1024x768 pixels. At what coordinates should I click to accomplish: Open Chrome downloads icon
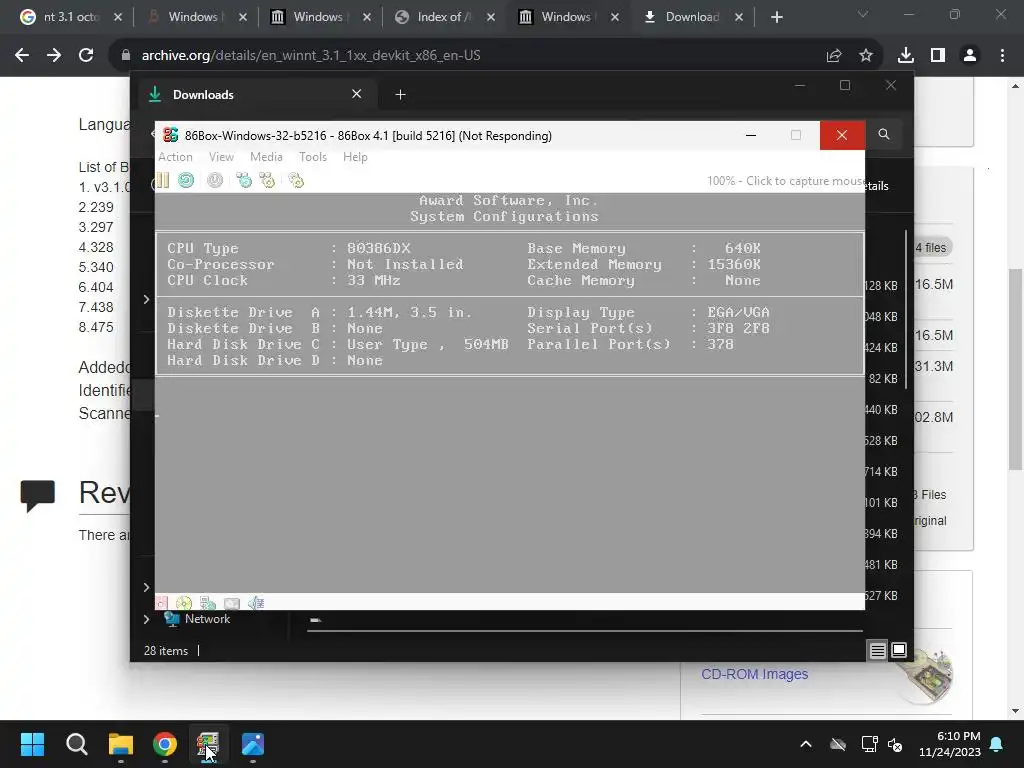click(906, 56)
